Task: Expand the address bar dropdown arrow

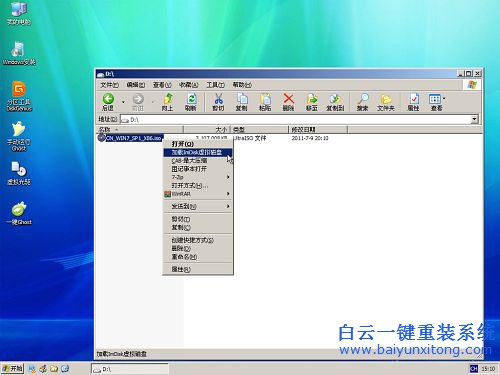Action: point(474,119)
